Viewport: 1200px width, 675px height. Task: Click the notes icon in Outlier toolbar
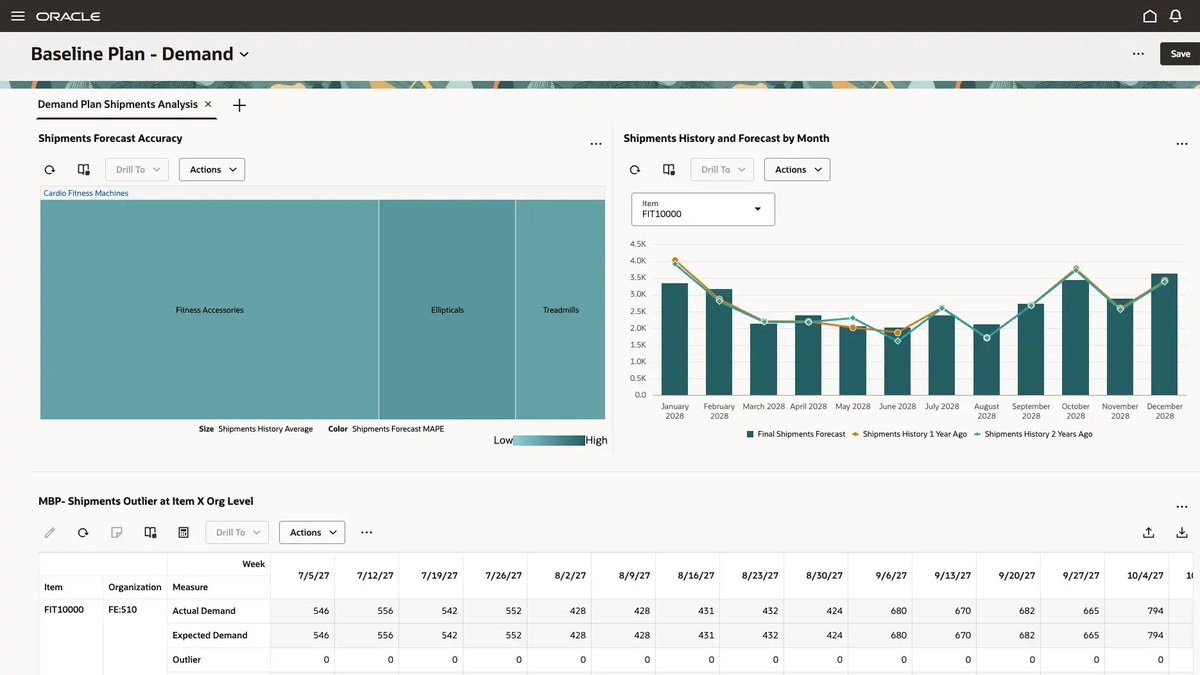(x=116, y=533)
